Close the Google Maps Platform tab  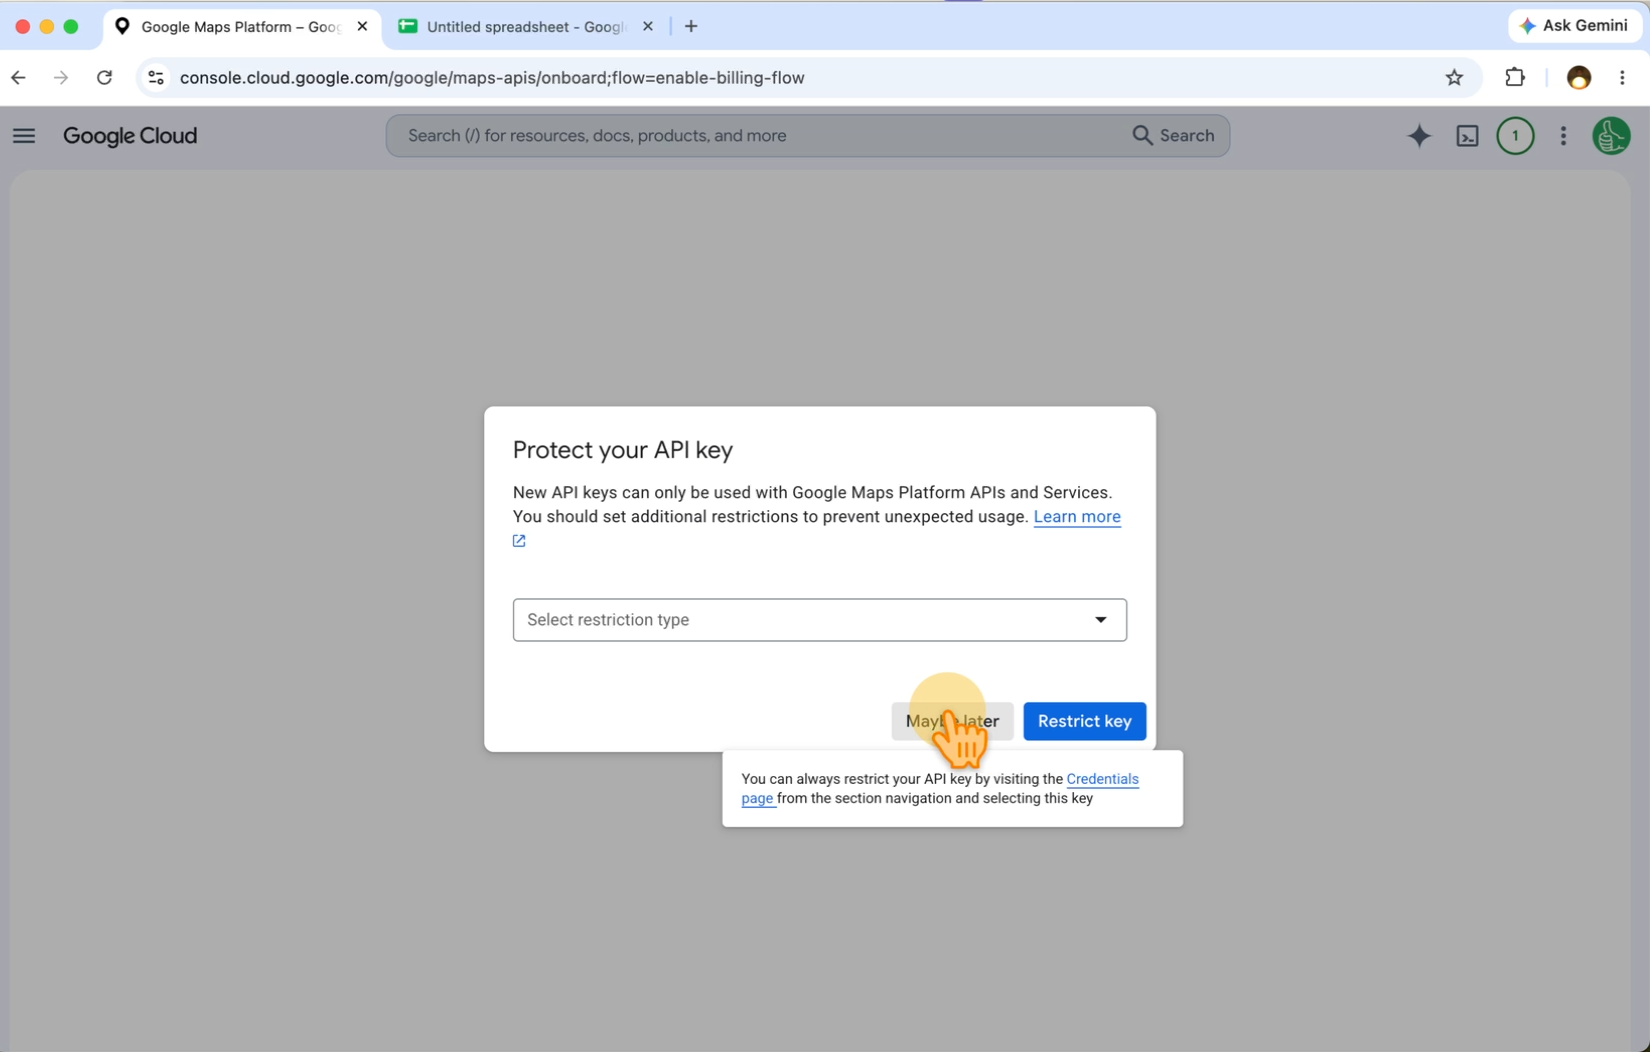click(x=362, y=26)
